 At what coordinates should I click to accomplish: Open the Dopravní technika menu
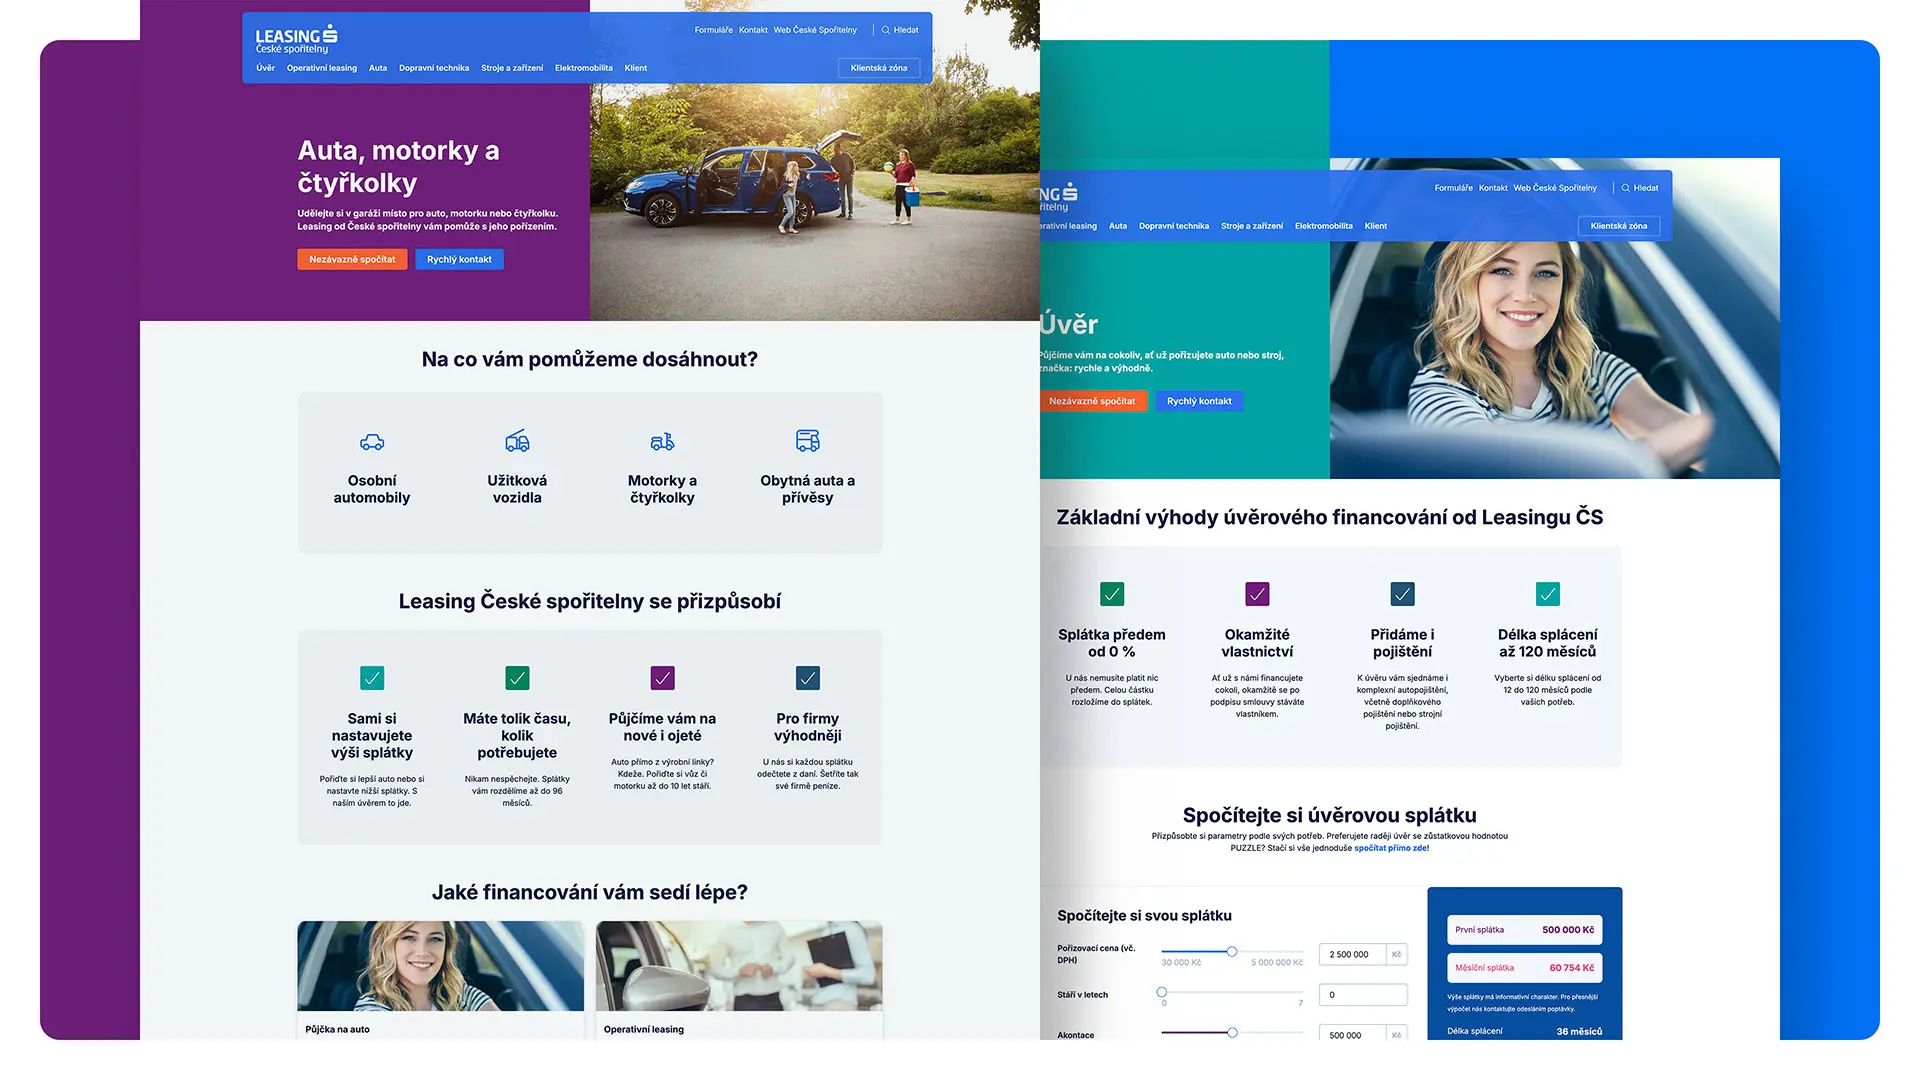coord(433,67)
